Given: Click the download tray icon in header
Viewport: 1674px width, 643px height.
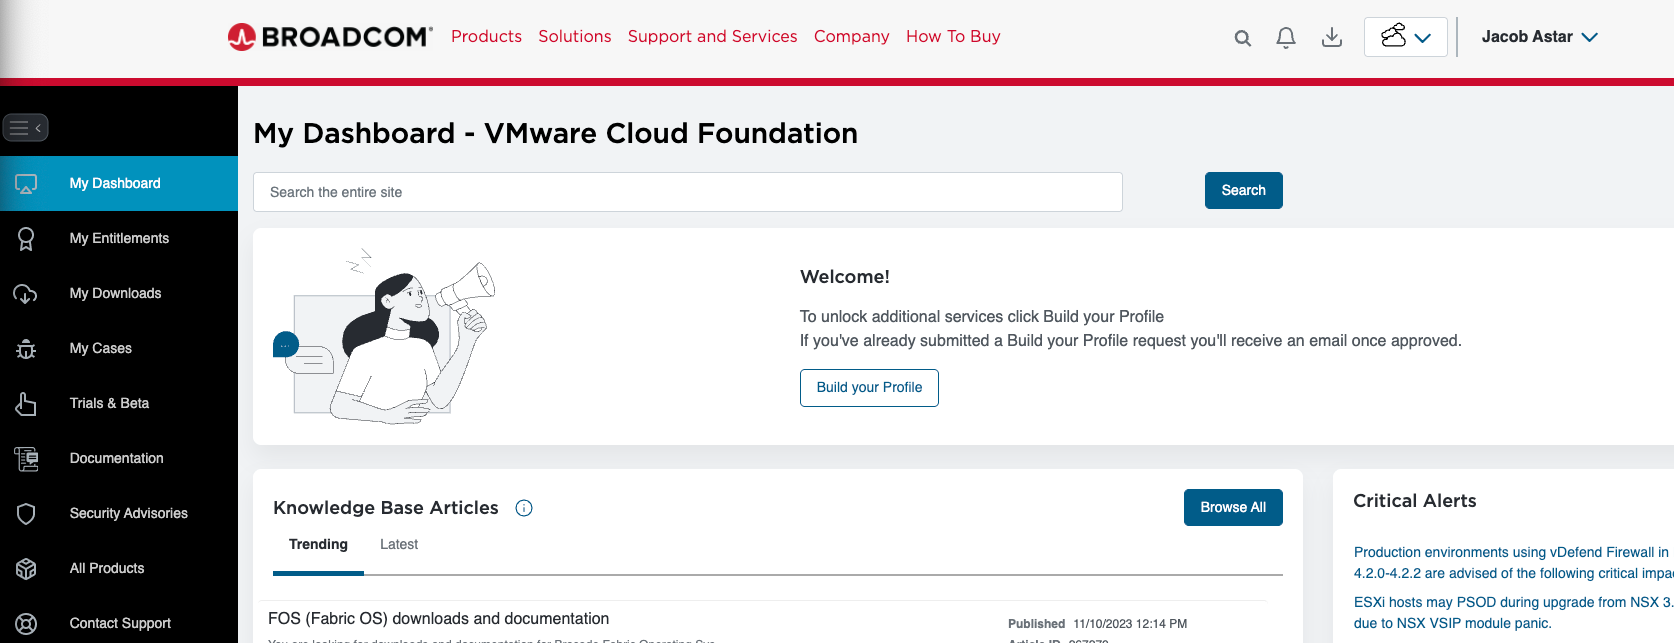Looking at the screenshot, I should [1332, 38].
